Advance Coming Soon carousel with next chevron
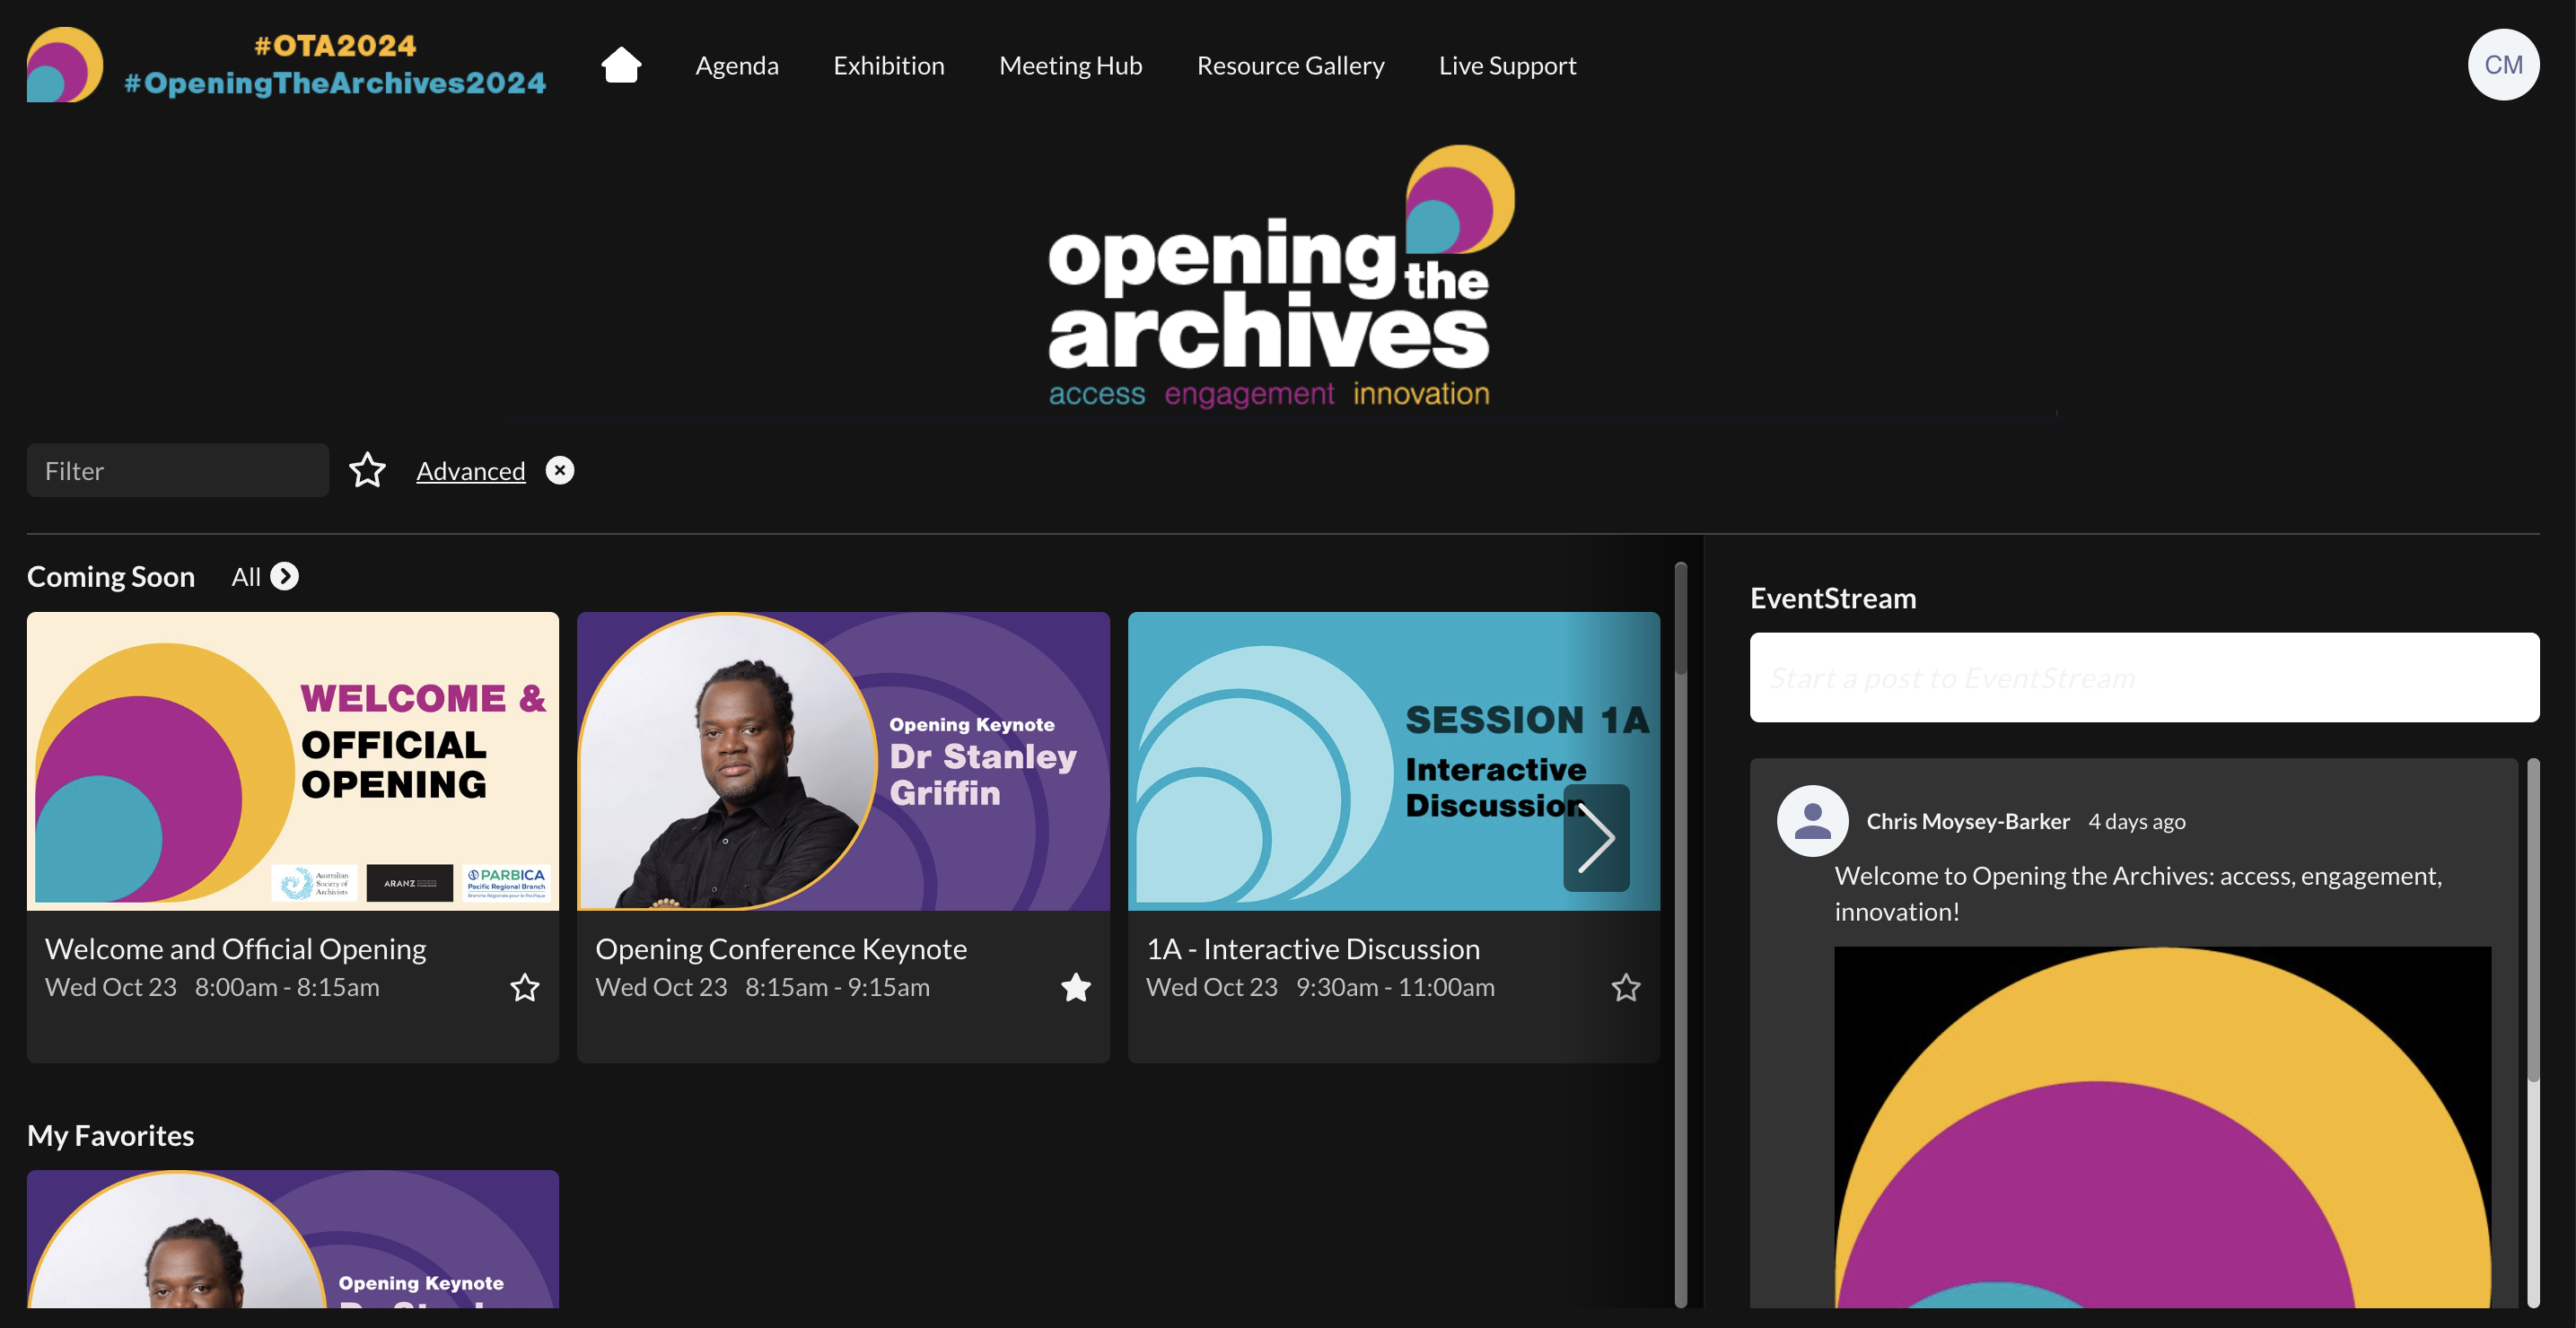This screenshot has height=1328, width=2576. point(1596,838)
